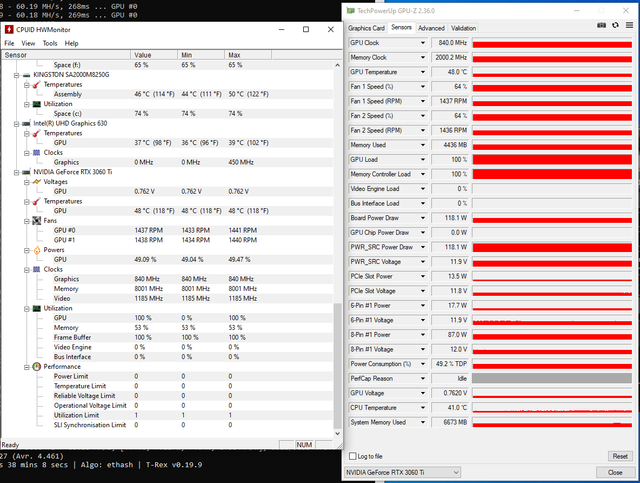This screenshot has height=483, width=640.
Task: Select the Sensors tab in GPU-Z
Action: point(401,27)
